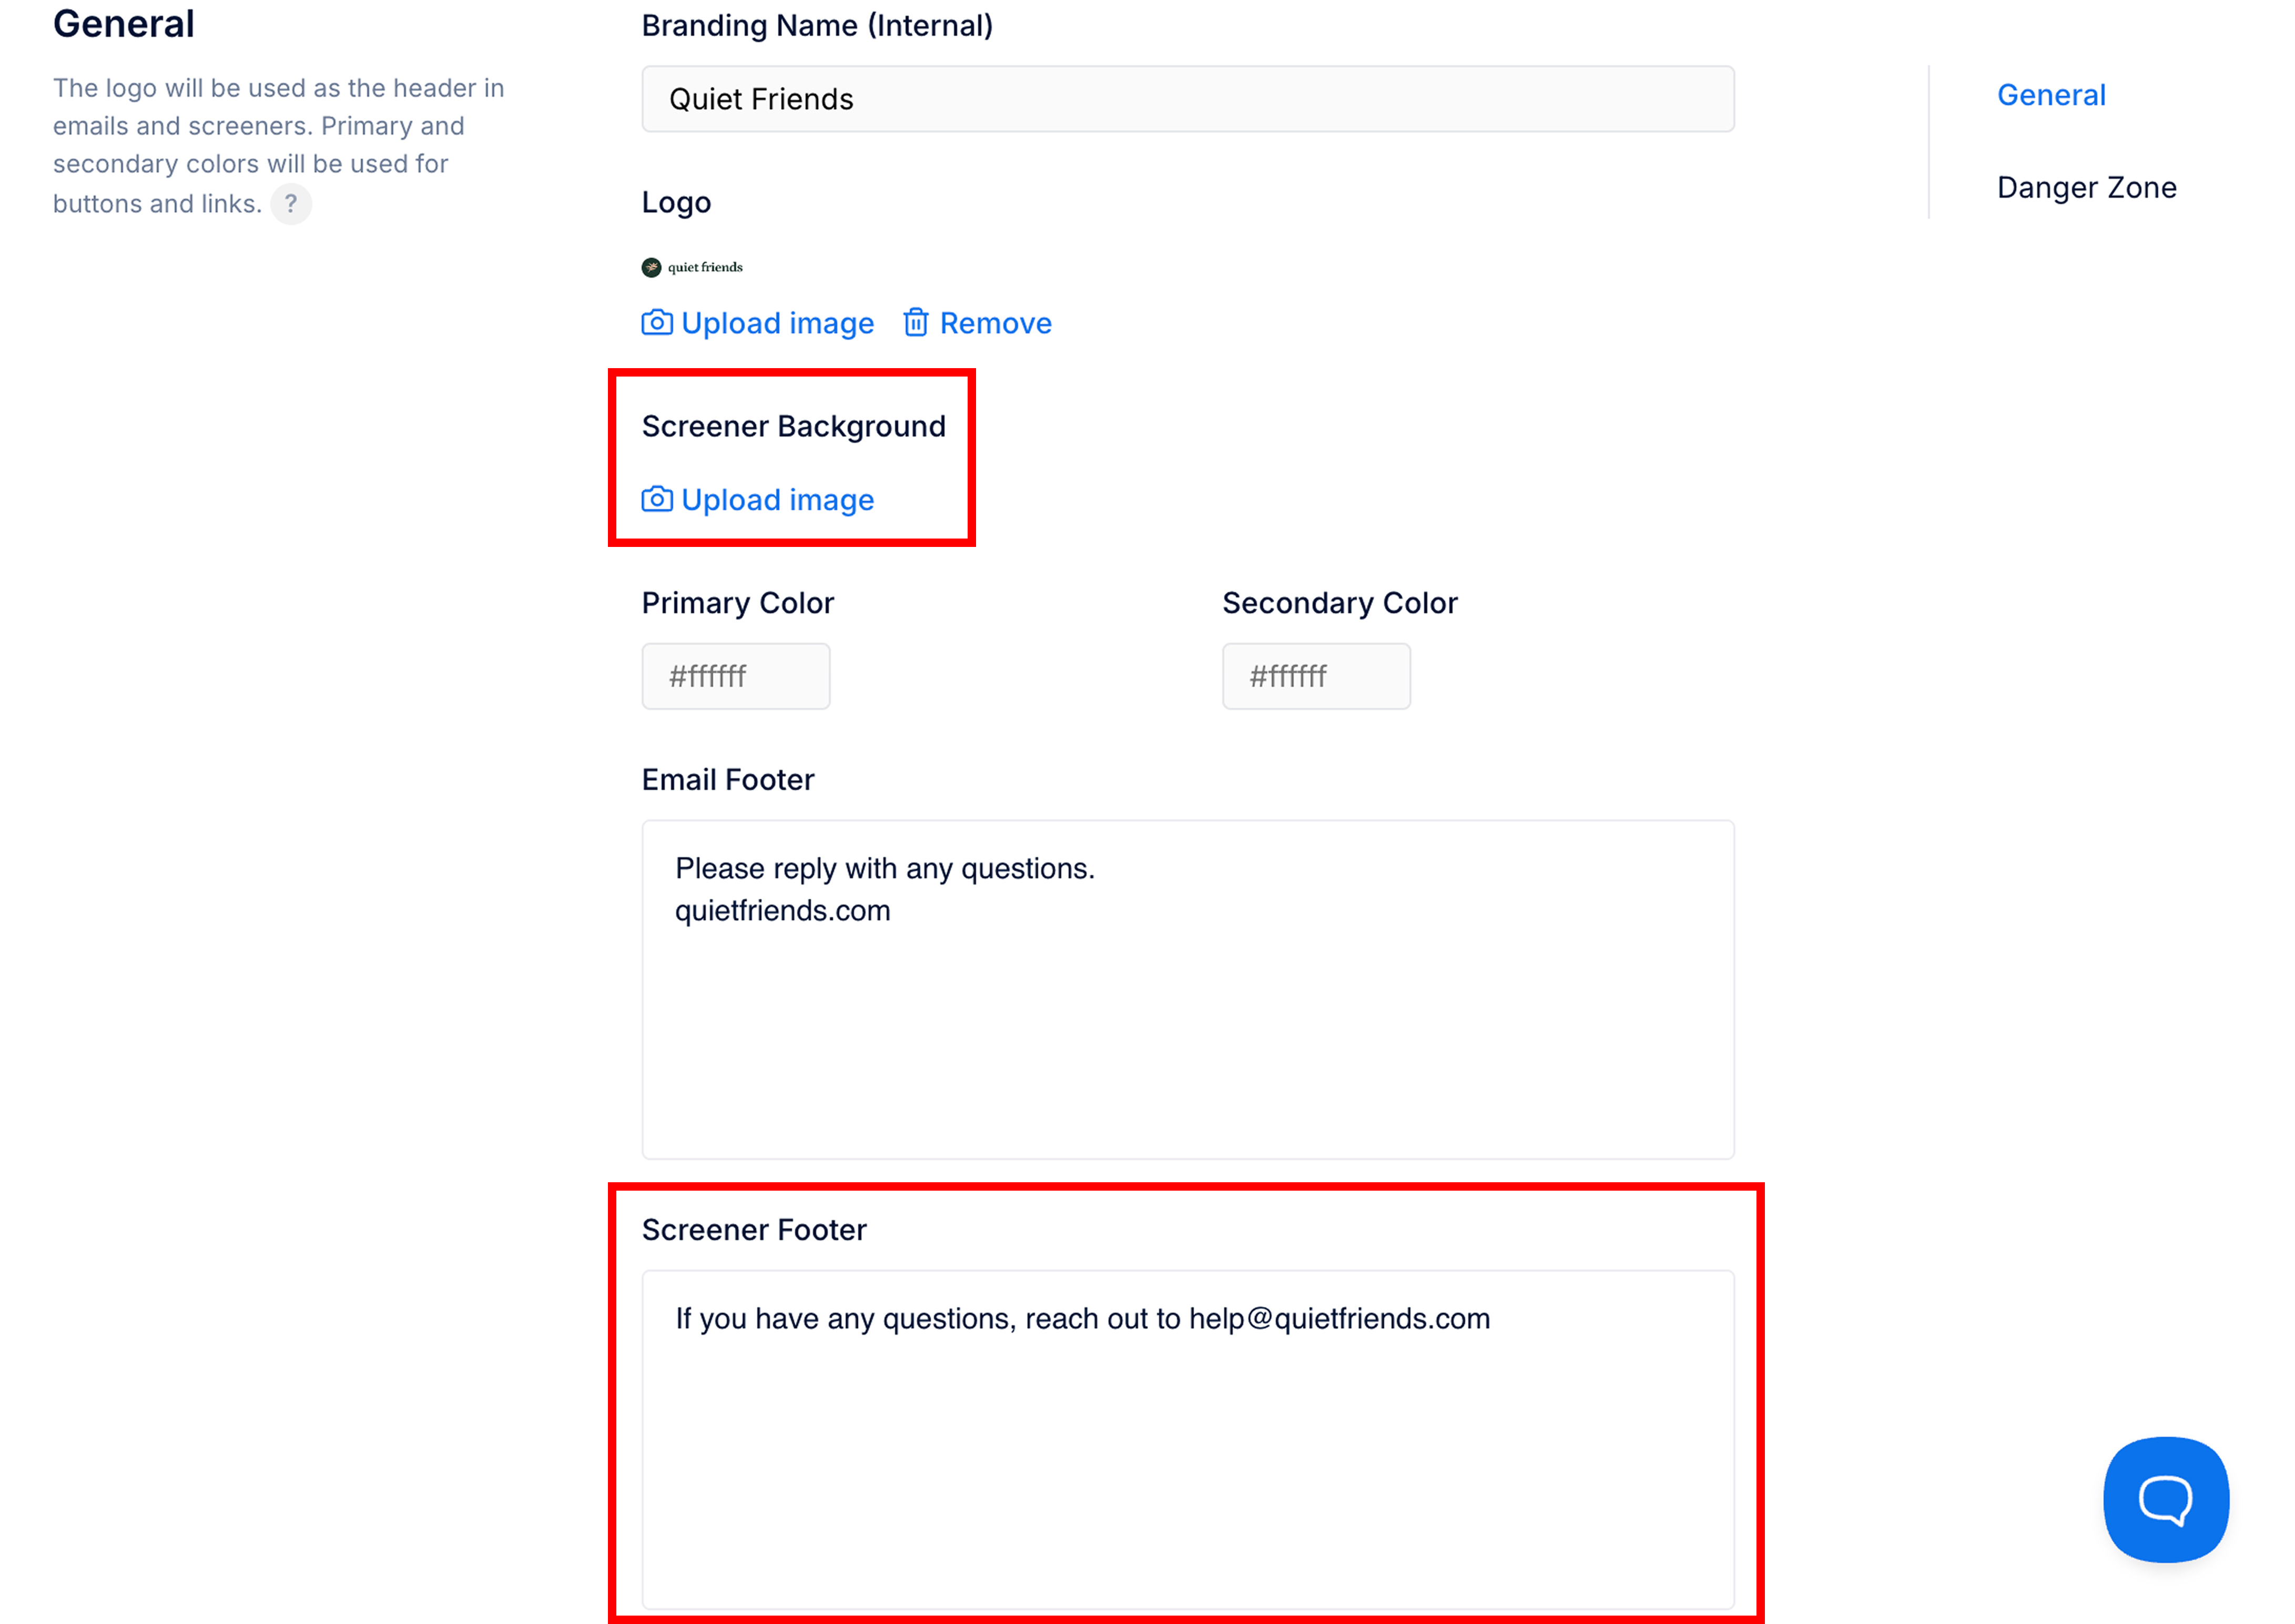Click inside the Email Footer text area

tap(1188, 990)
